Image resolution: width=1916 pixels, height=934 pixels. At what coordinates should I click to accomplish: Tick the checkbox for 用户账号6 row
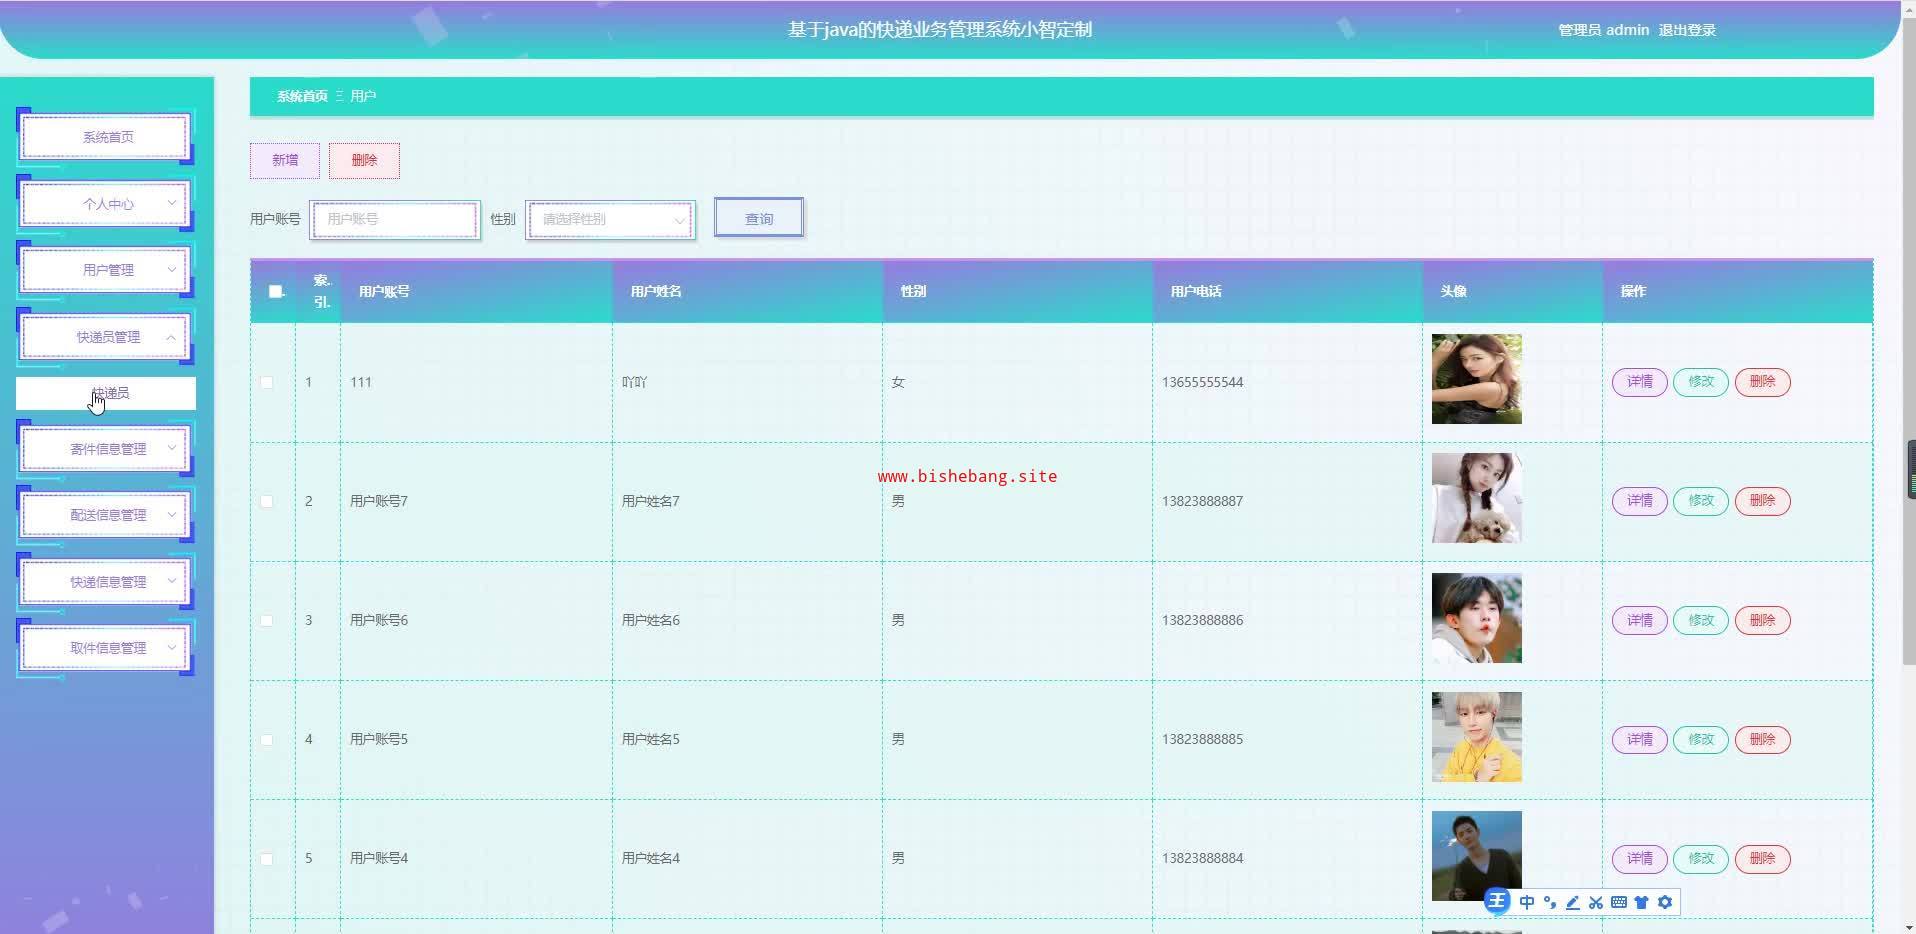267,620
